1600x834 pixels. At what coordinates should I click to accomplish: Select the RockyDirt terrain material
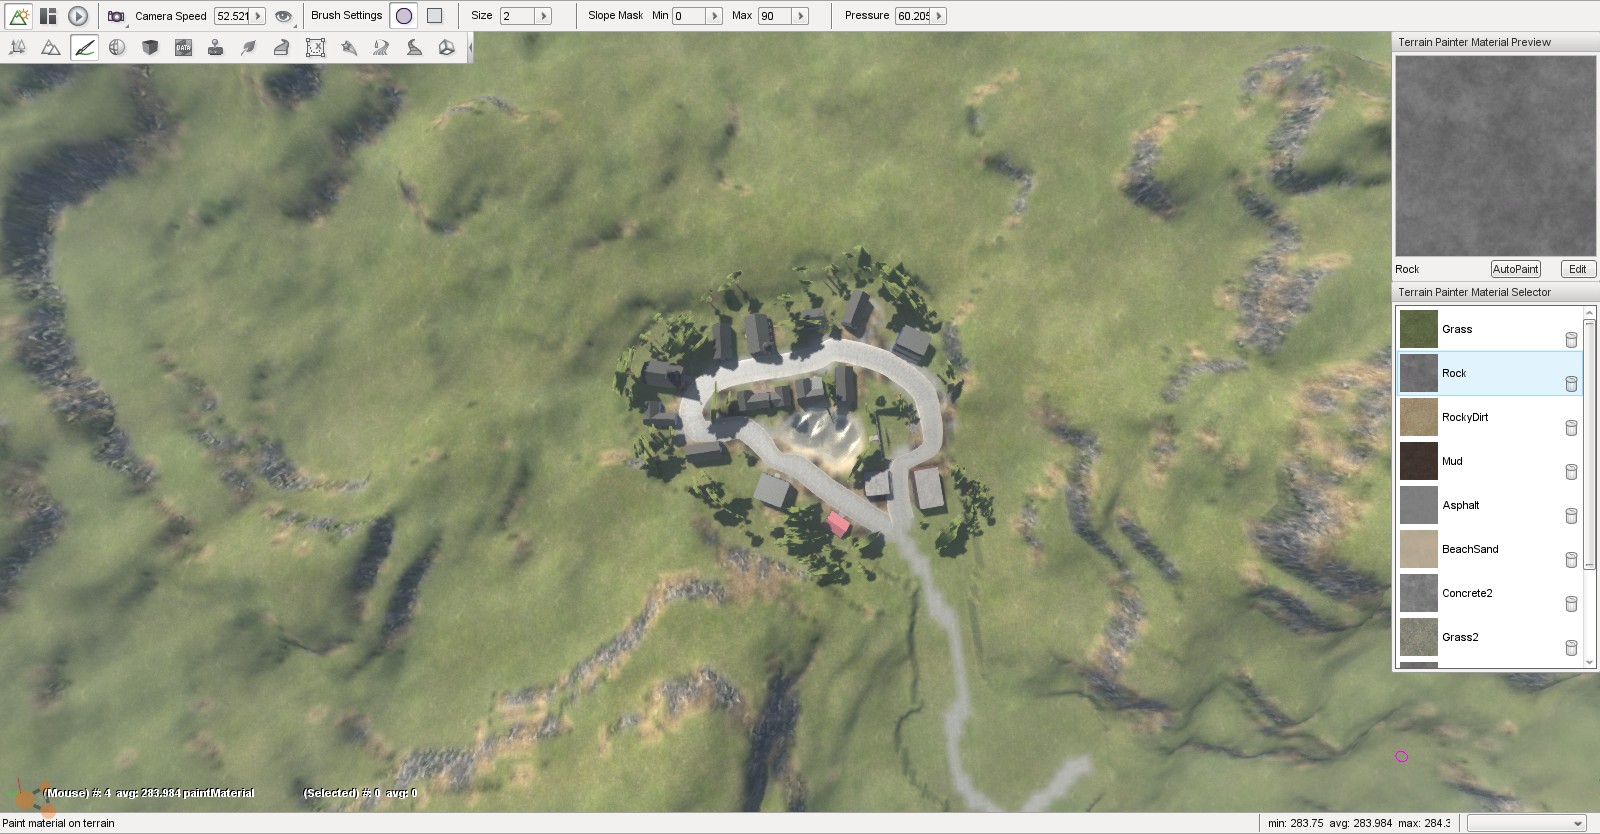(1489, 417)
